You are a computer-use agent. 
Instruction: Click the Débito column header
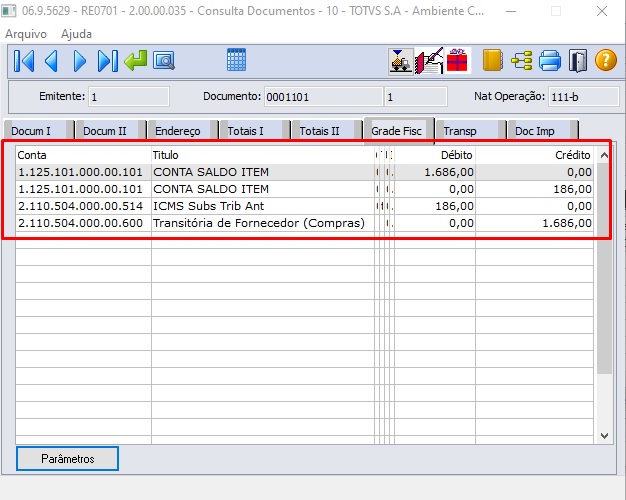coord(435,155)
